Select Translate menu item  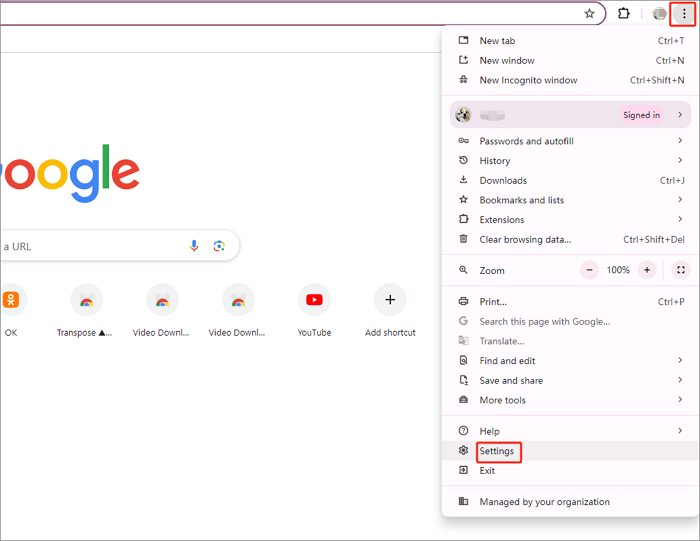click(571, 341)
